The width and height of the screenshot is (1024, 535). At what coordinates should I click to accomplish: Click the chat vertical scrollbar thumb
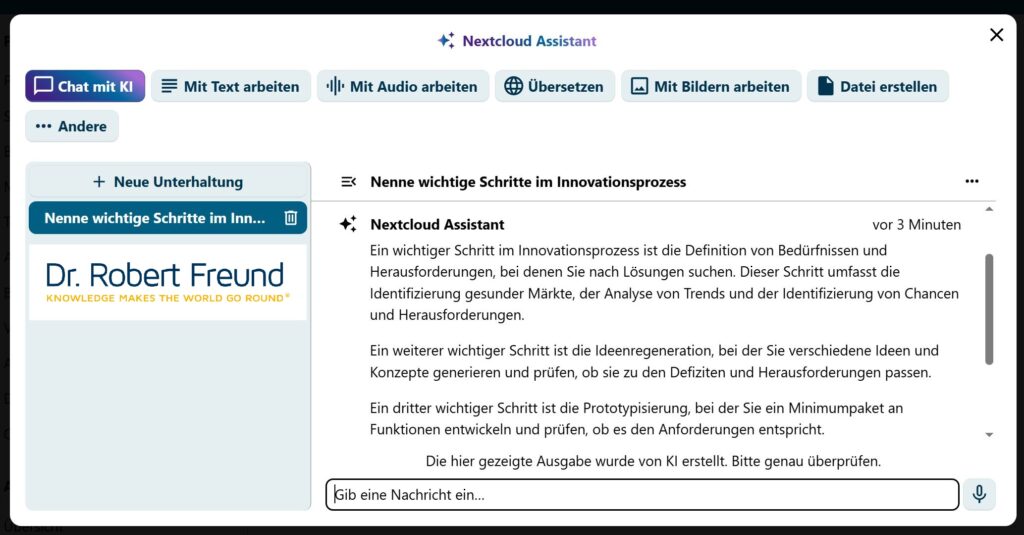point(989,308)
